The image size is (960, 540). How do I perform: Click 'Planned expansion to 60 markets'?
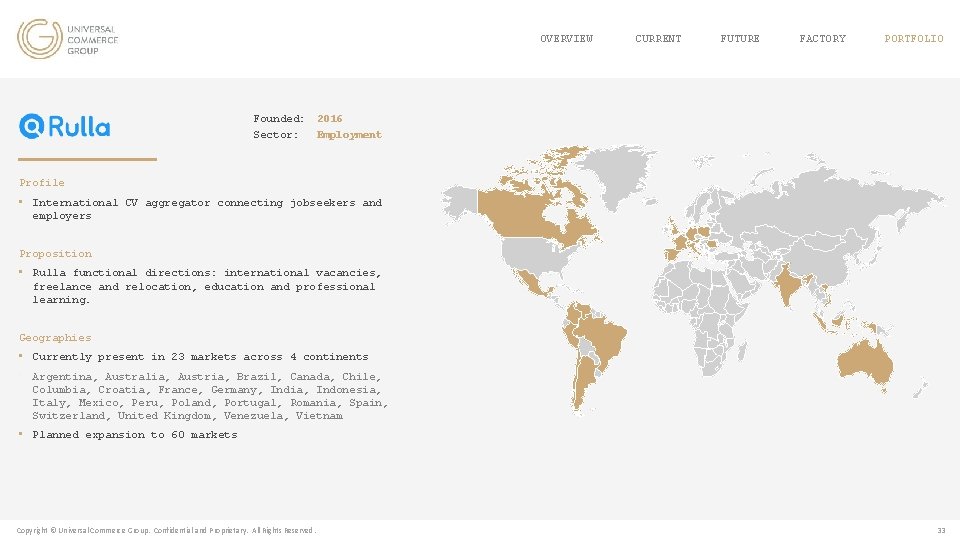point(135,435)
